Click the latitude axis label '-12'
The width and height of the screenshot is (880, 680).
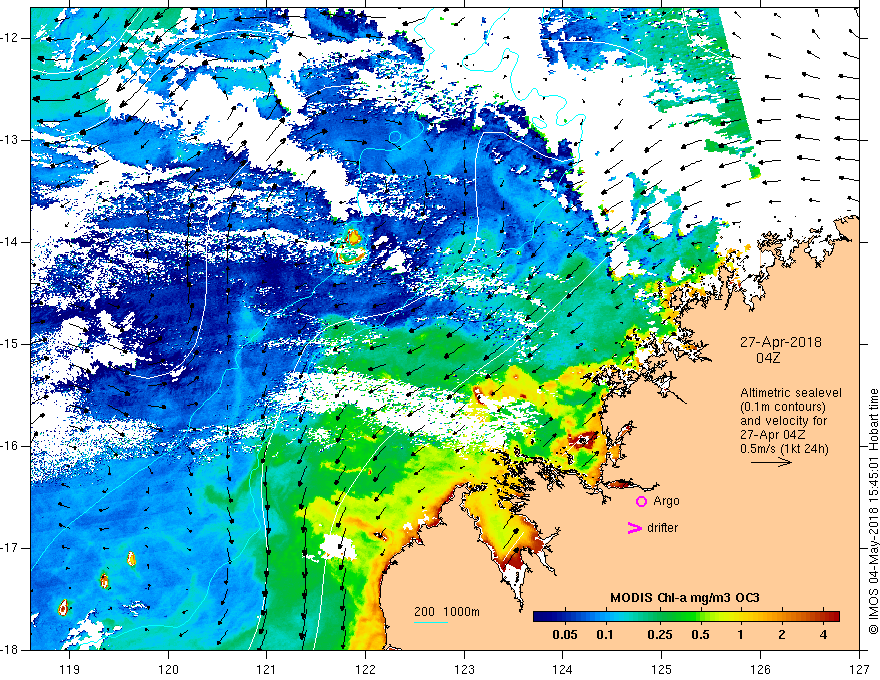[x=11, y=38]
